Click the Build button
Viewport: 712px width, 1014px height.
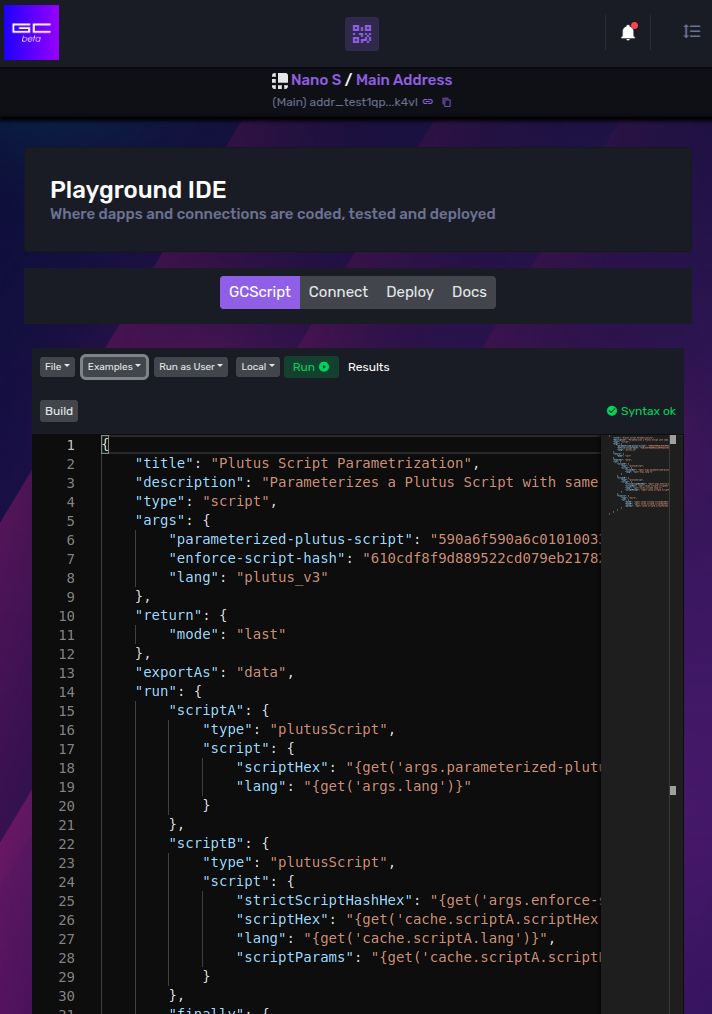click(59, 411)
